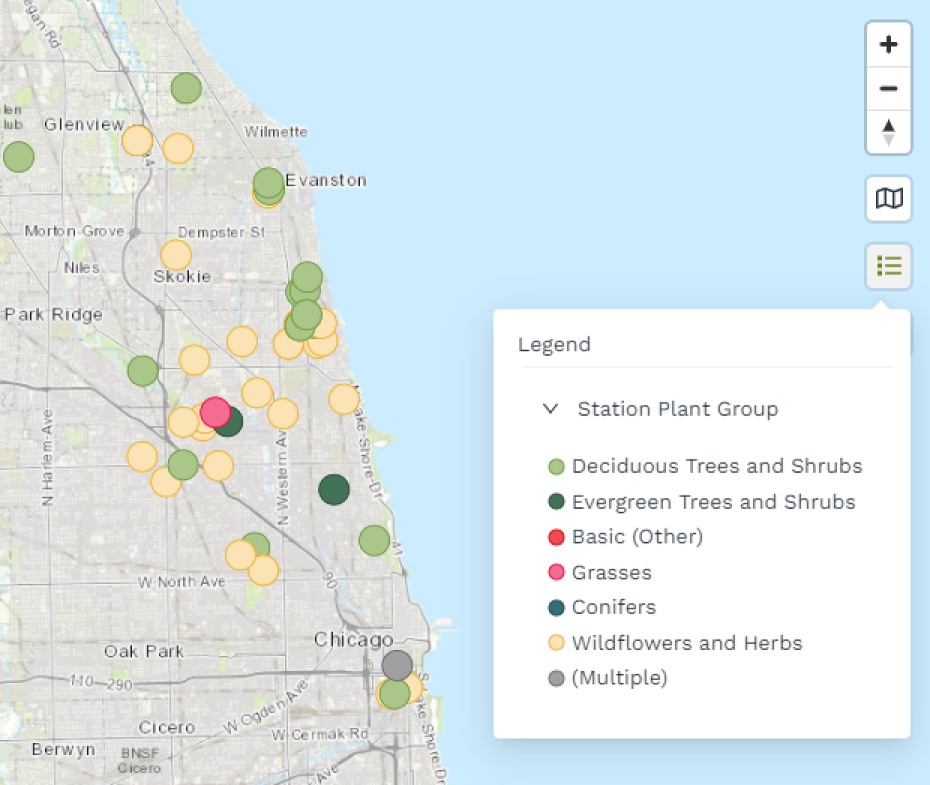Reset map orientation with compass button
This screenshot has height=785, width=930.
tap(888, 132)
